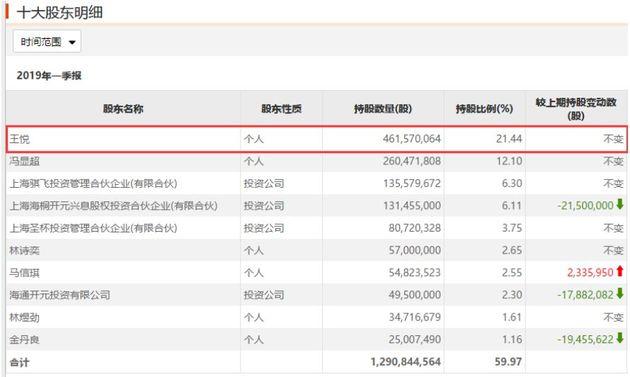
Task: Click the 2019年一季报 period heading
Action: 49,76
